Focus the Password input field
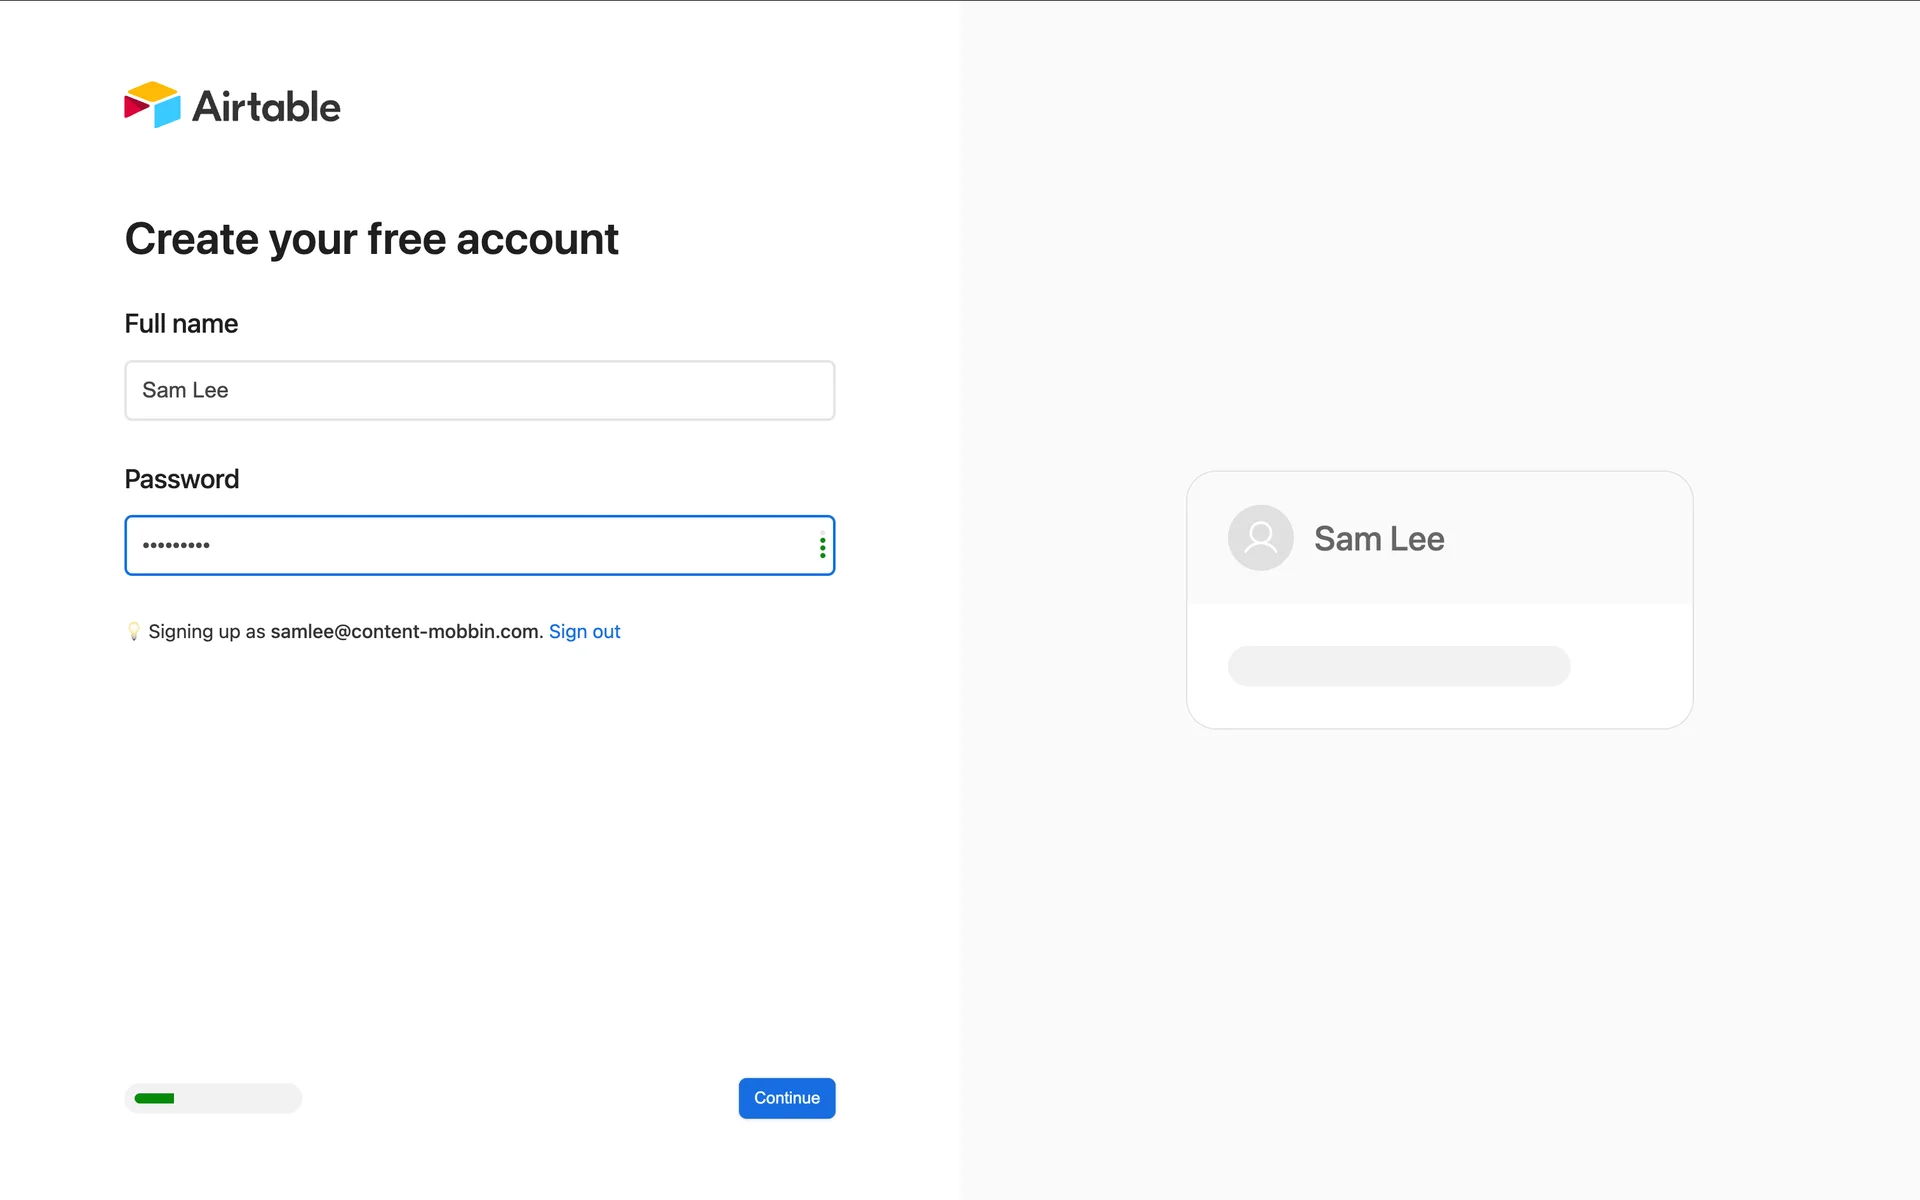The width and height of the screenshot is (1920, 1200). [470, 545]
